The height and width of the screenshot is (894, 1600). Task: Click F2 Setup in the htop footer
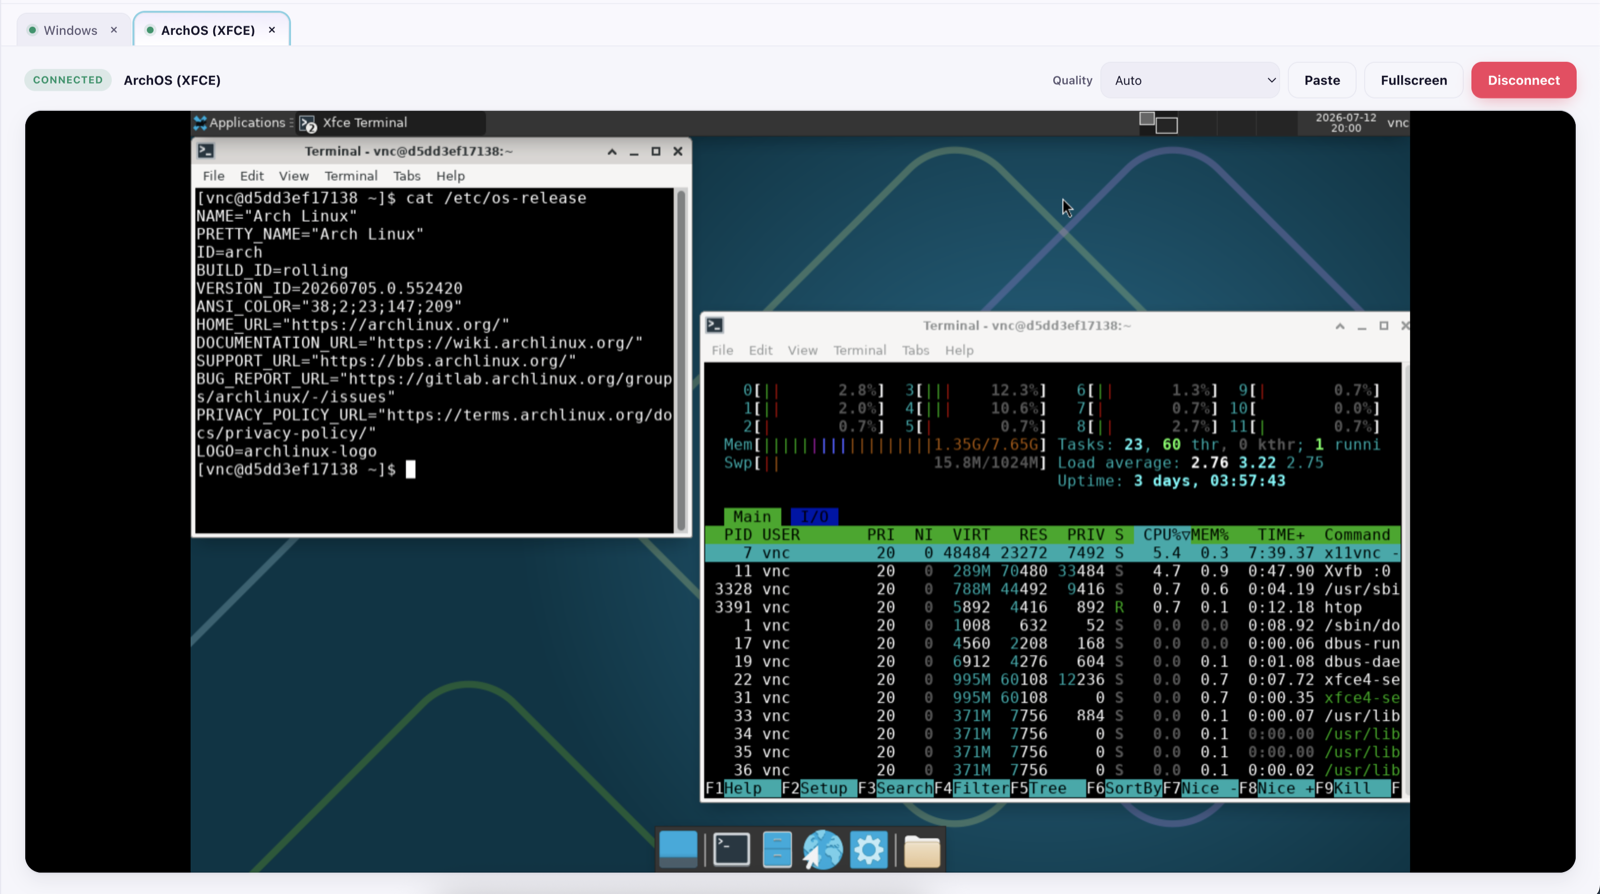click(819, 788)
